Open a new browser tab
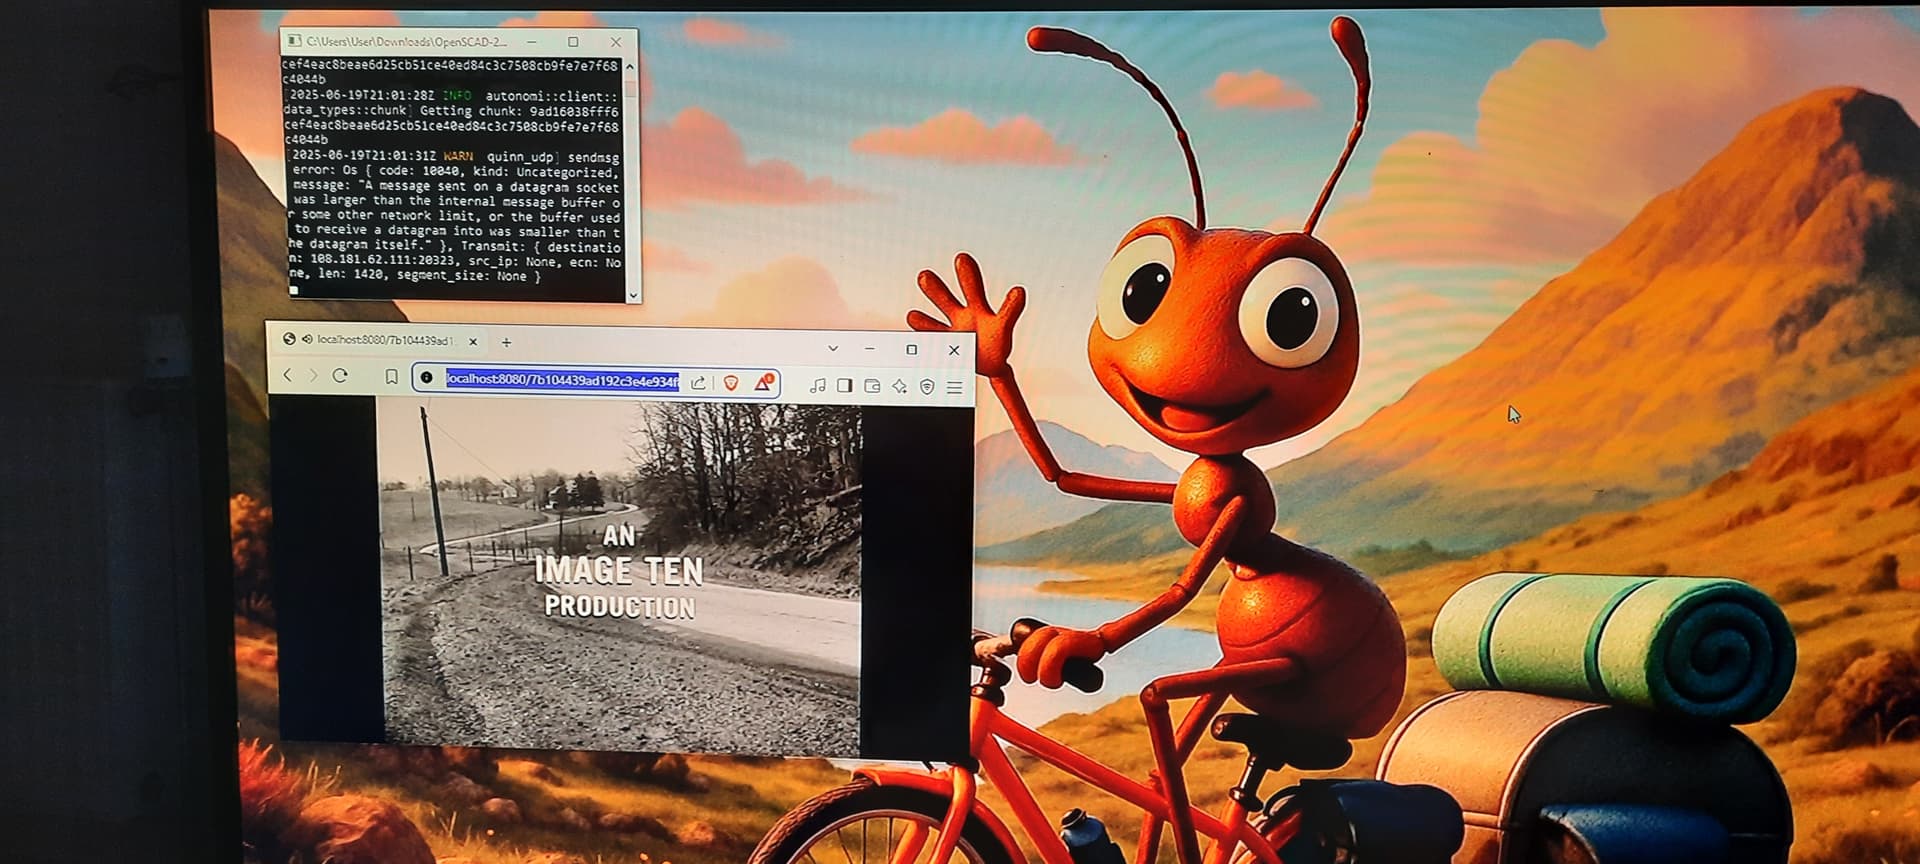The image size is (1920, 864). pyautogui.click(x=506, y=342)
